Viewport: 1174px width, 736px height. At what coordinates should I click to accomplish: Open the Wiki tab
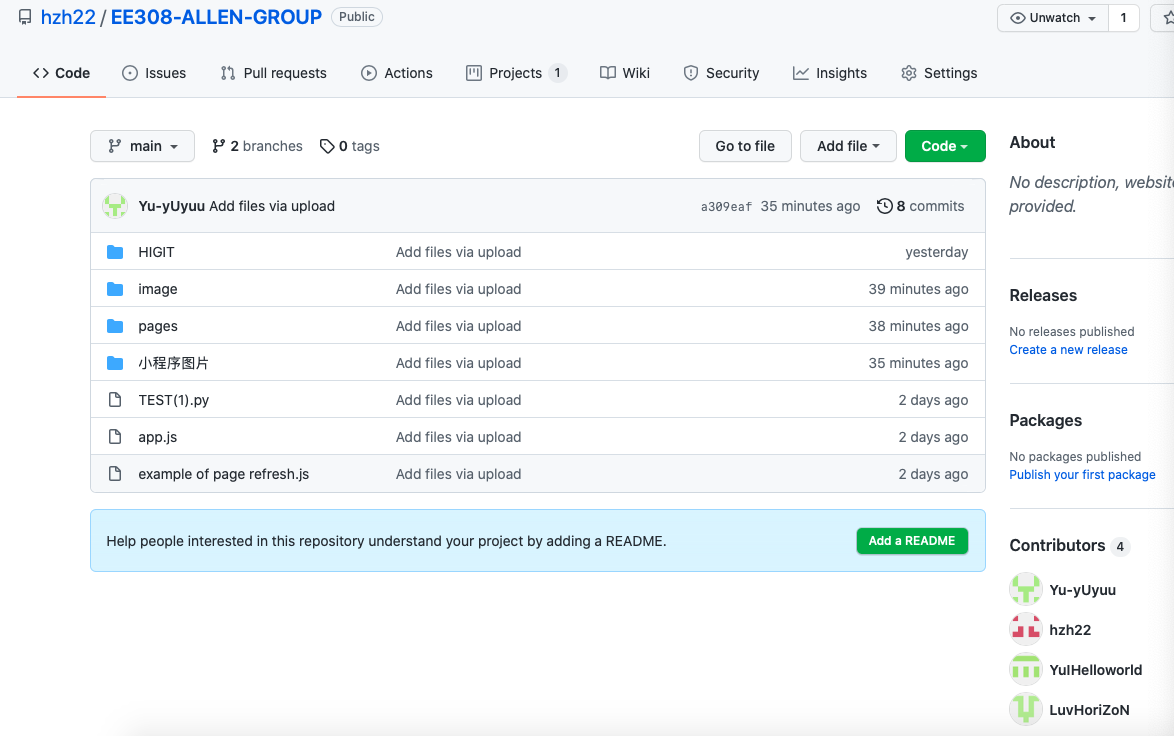click(x=624, y=73)
